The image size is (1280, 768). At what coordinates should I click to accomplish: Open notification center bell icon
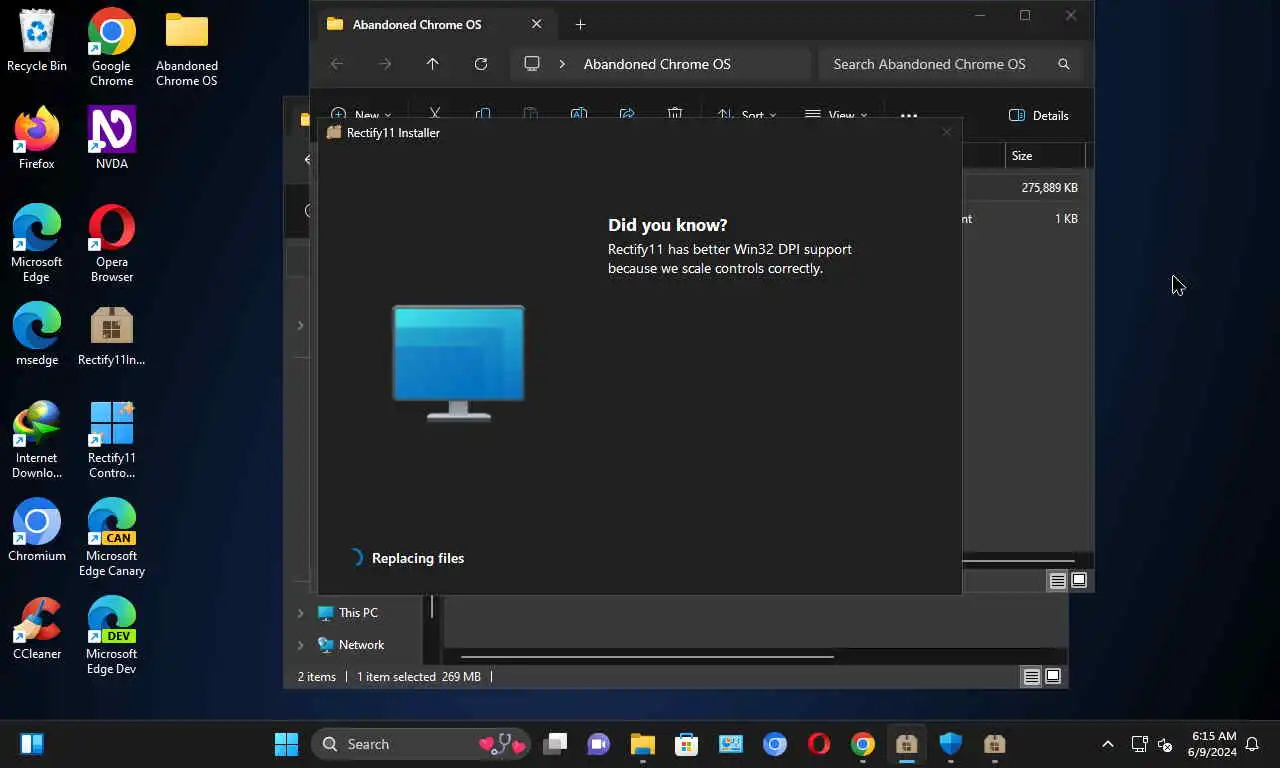pos(1252,744)
